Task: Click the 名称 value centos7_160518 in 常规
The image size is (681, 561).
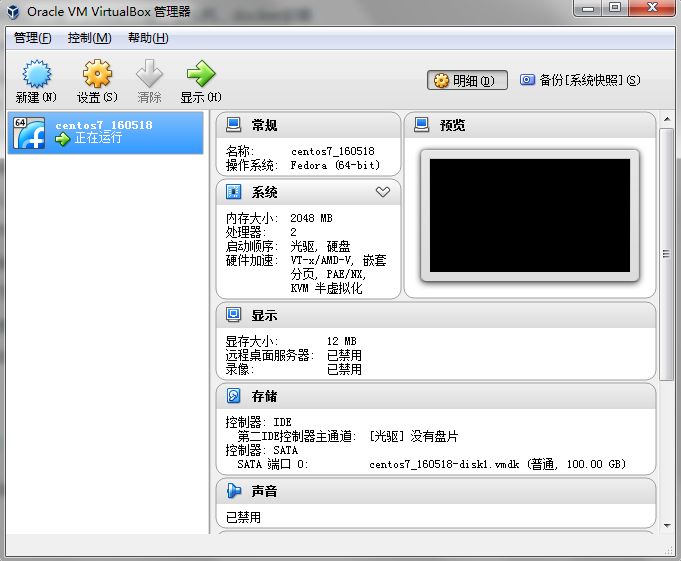Action: [x=333, y=151]
